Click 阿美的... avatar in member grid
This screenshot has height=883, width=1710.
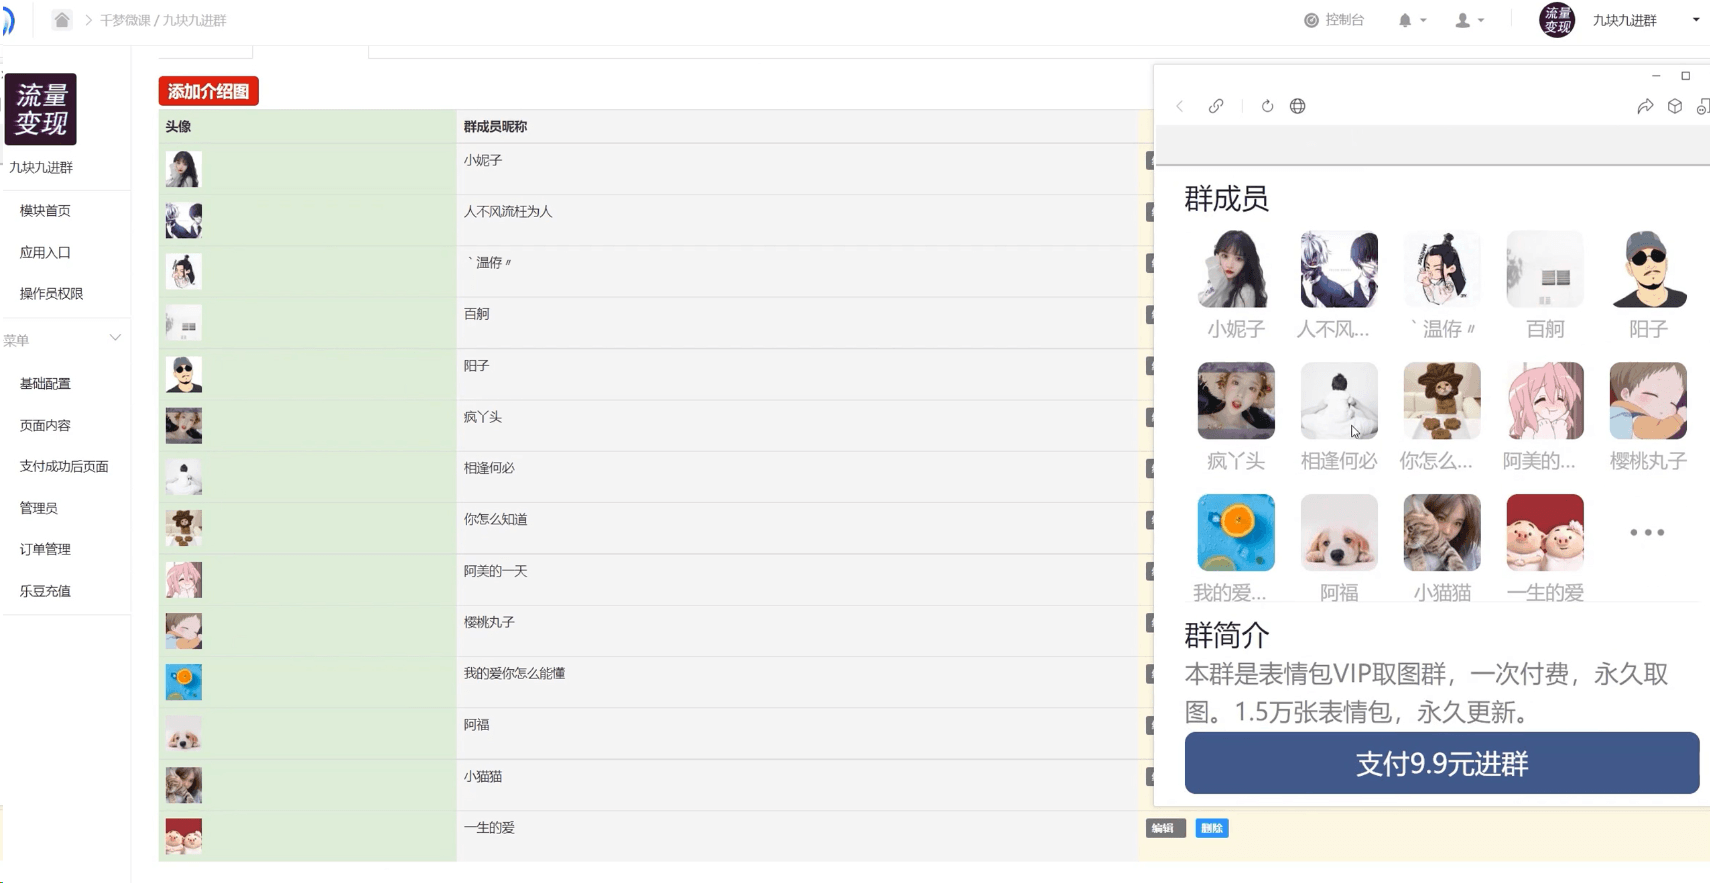(1545, 401)
